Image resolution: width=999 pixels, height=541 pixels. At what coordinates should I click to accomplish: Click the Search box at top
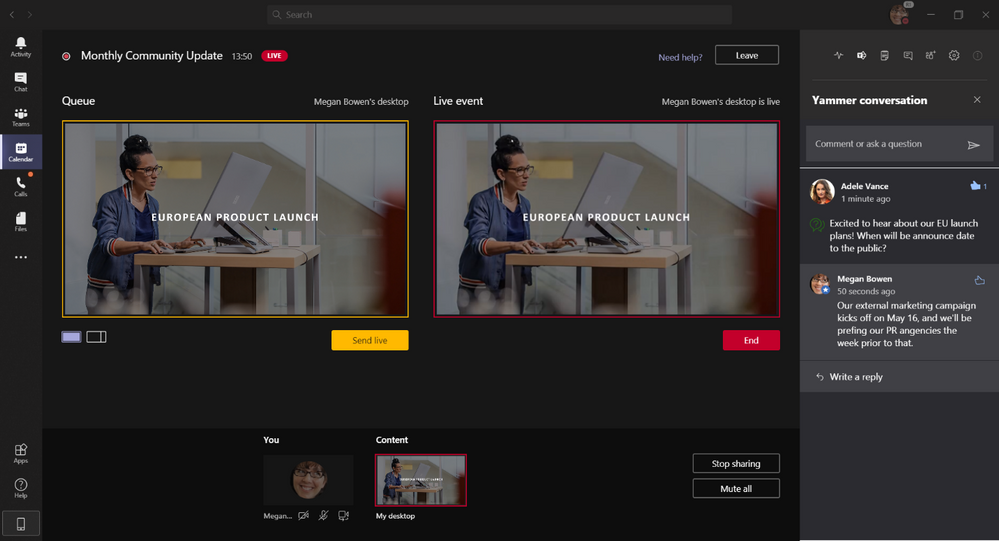pyautogui.click(x=500, y=14)
